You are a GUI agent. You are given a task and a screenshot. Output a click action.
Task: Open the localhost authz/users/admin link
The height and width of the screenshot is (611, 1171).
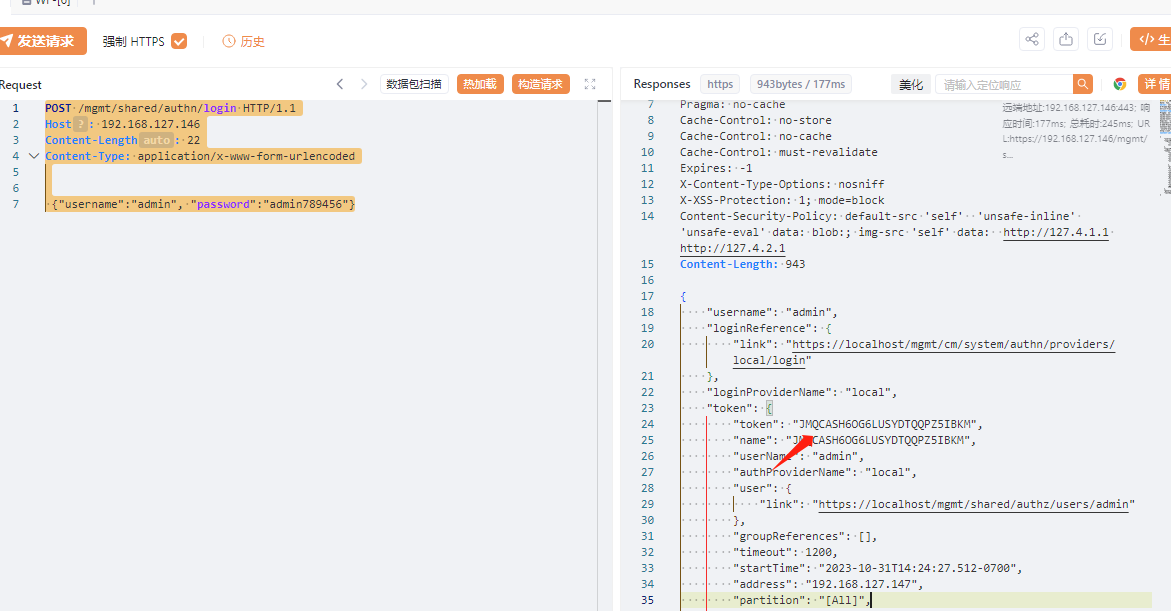click(976, 504)
